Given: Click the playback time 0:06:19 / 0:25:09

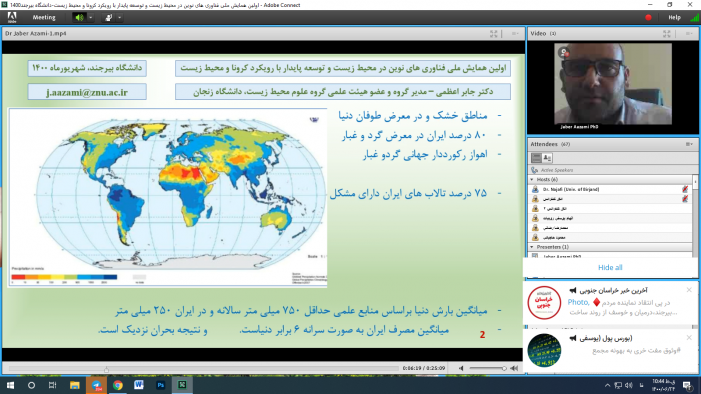Looking at the screenshot, I should click(x=423, y=368).
